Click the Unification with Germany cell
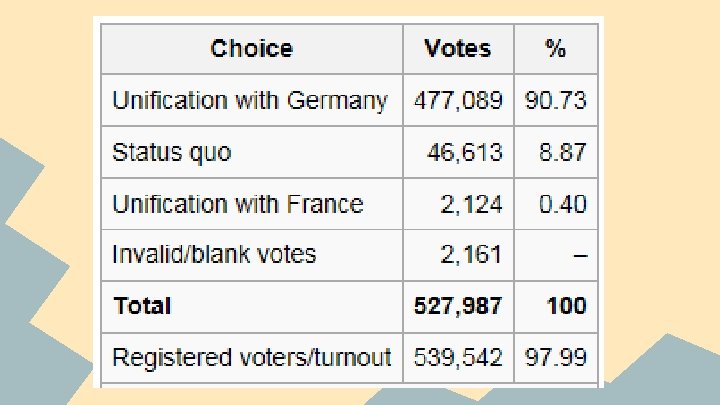720x405 pixels. coord(250,101)
